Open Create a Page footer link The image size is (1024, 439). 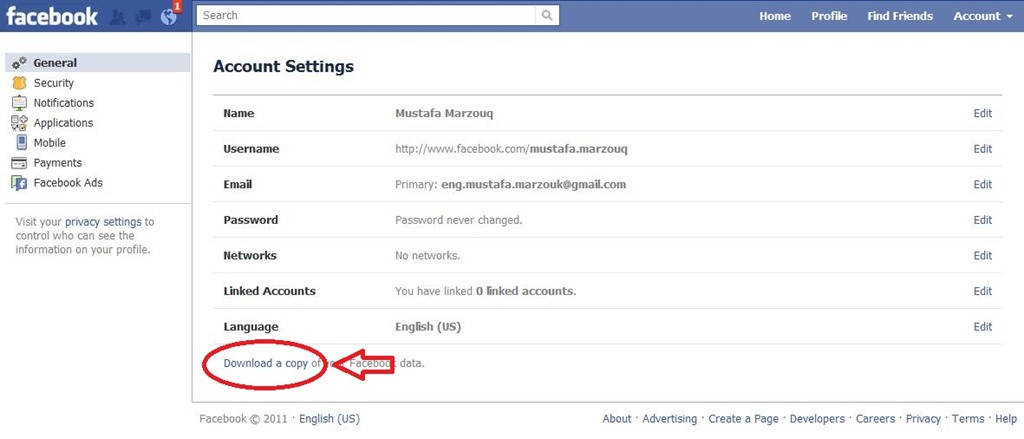pos(743,419)
